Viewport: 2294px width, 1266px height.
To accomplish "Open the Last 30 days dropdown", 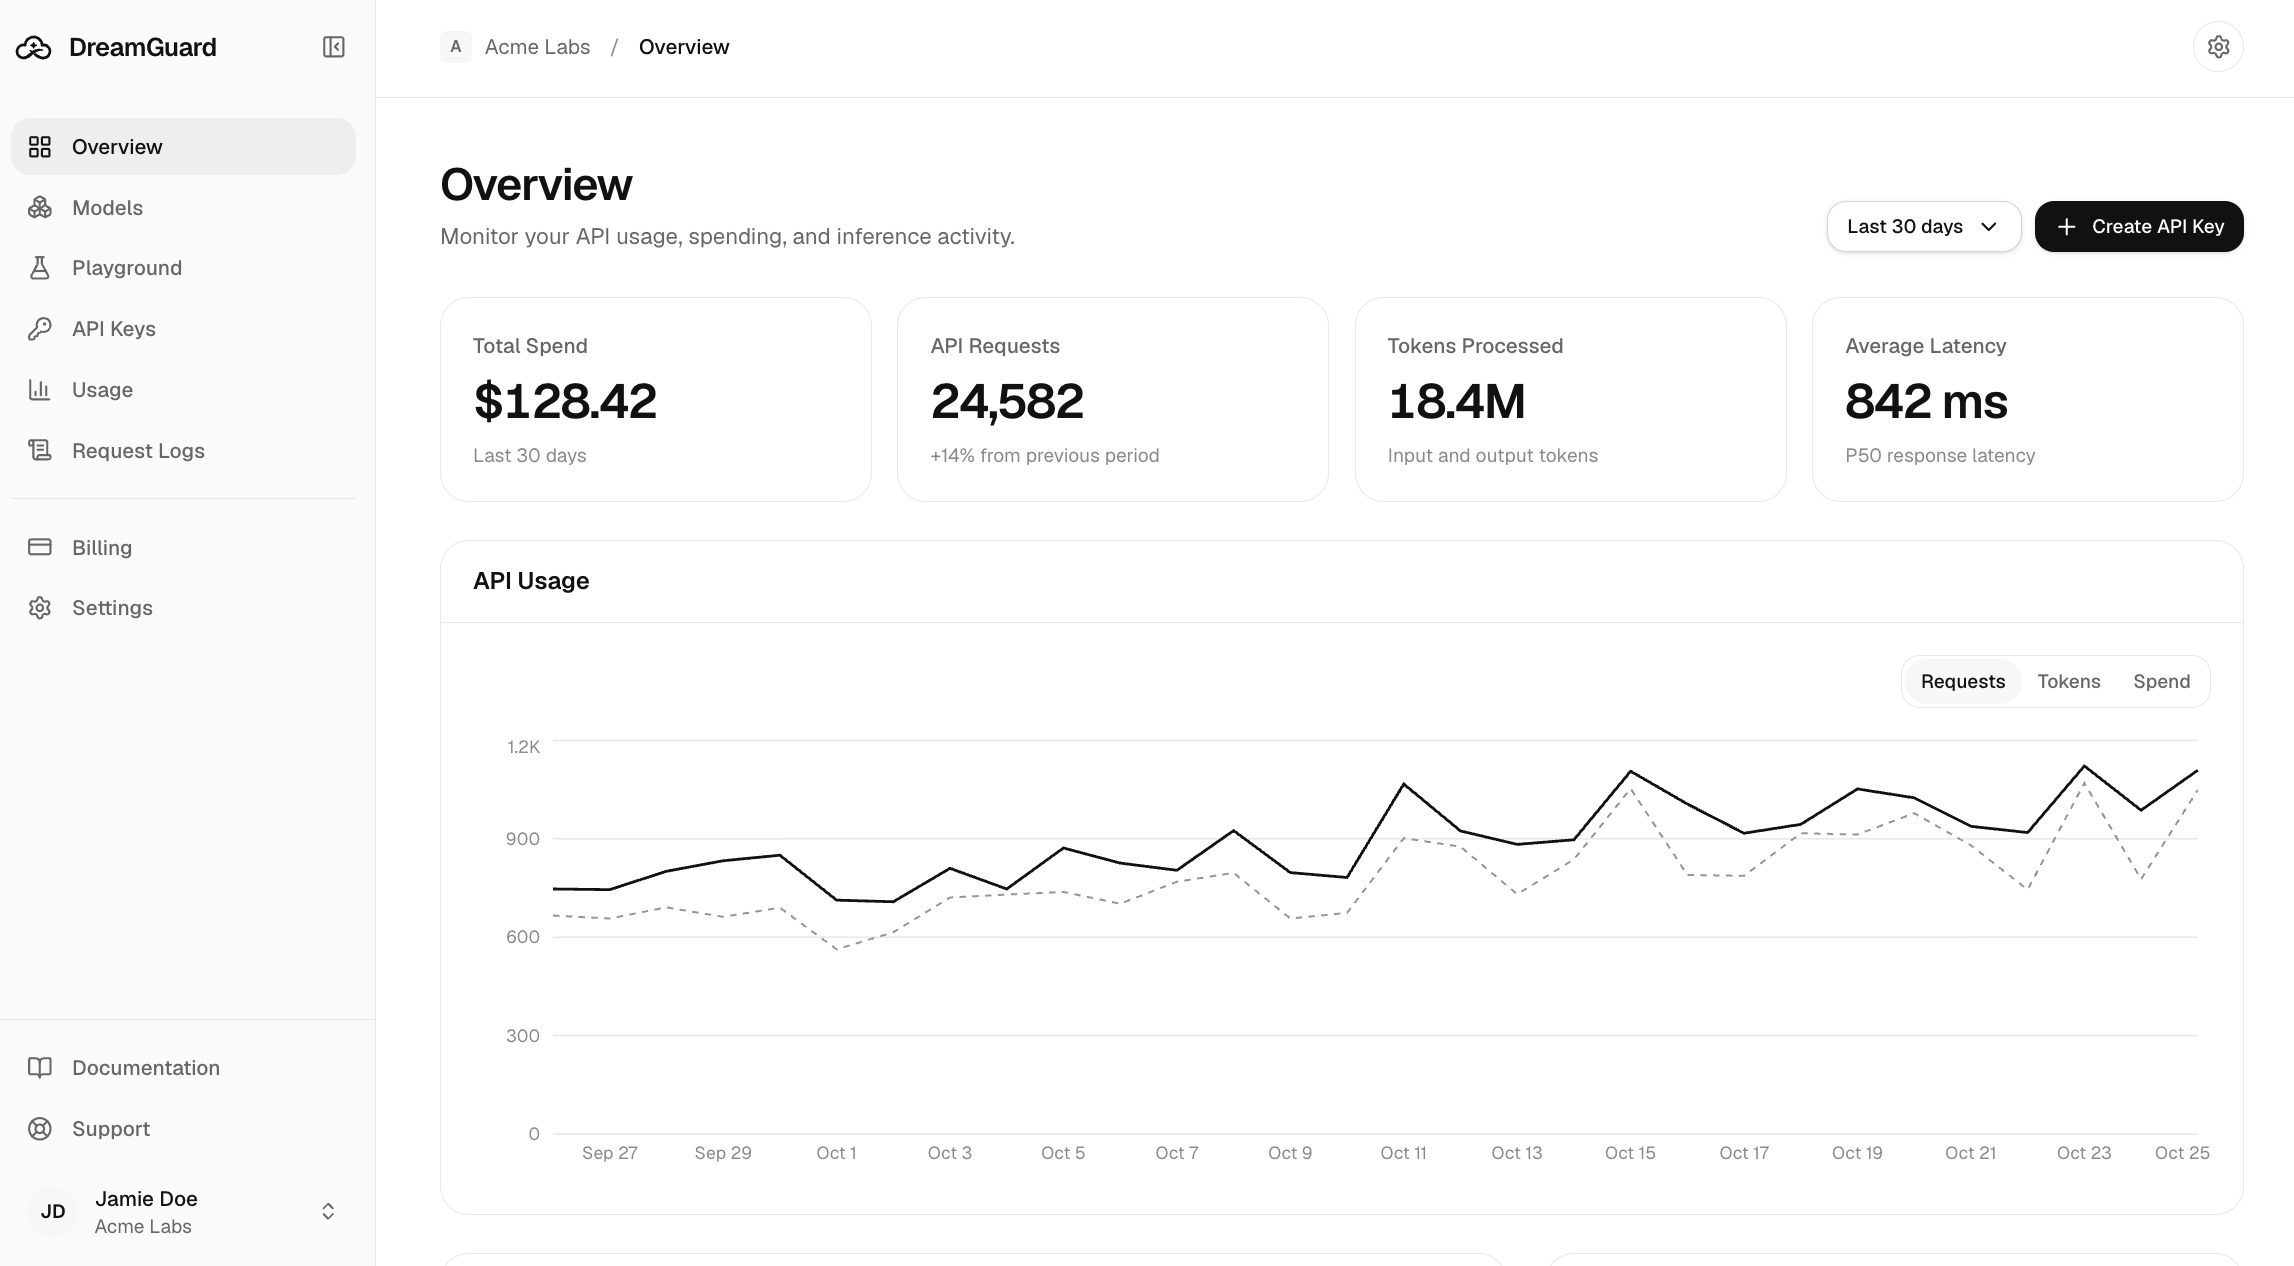I will (1924, 227).
